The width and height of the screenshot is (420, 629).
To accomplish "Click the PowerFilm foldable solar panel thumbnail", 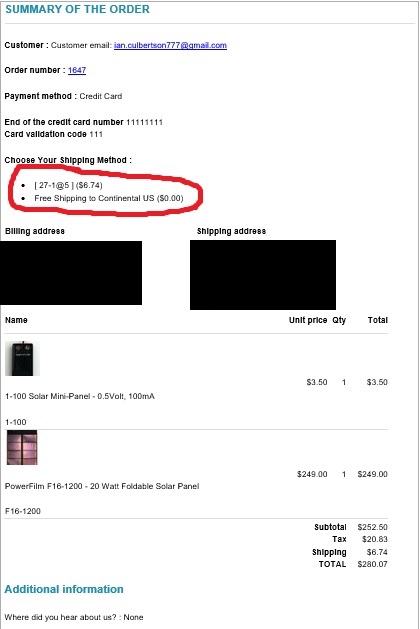I will (x=22, y=447).
